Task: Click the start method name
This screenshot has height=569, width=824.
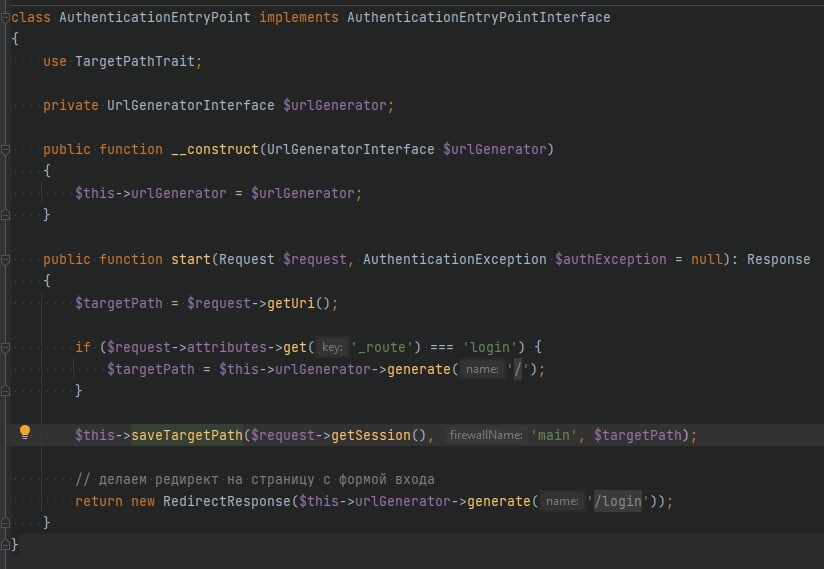Action: pyautogui.click(x=191, y=260)
